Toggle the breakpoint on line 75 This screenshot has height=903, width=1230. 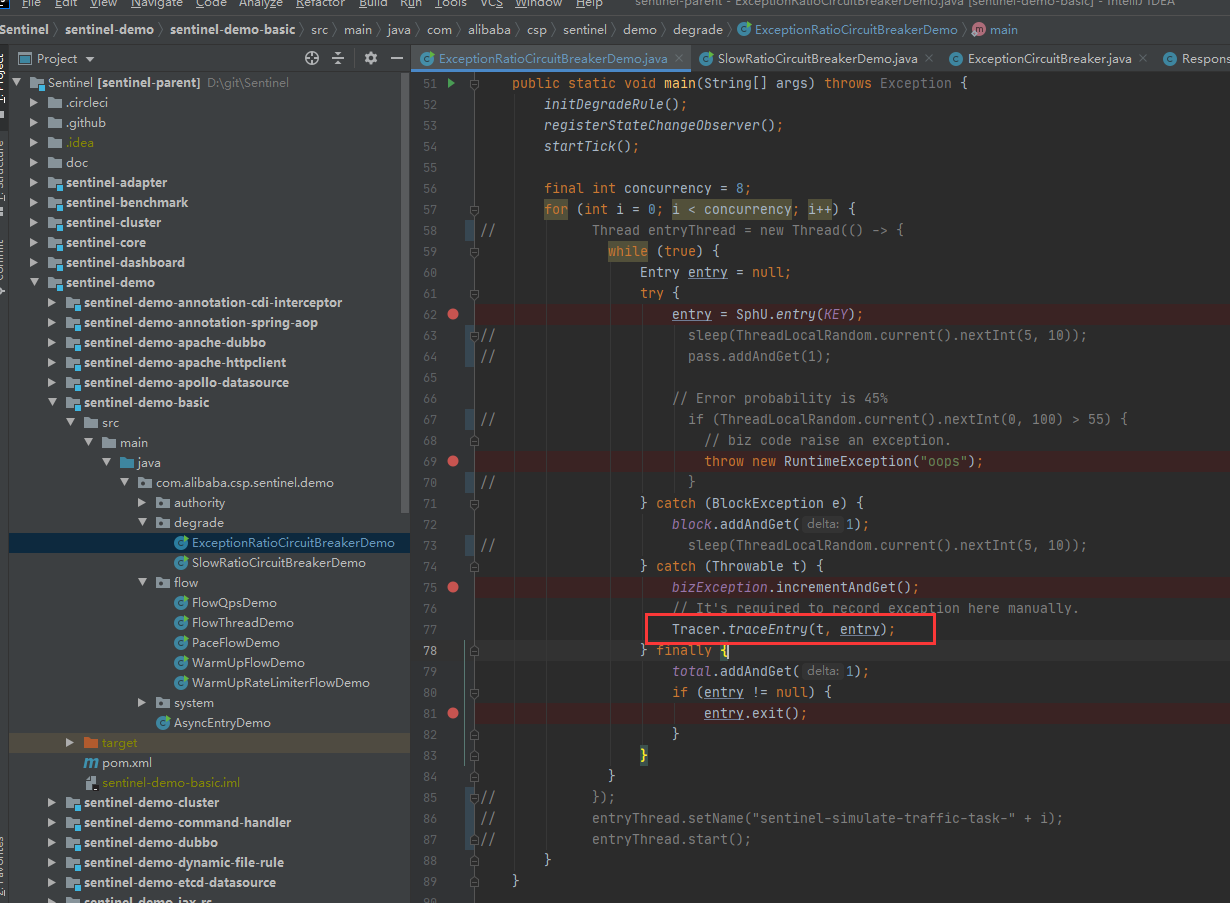[453, 587]
